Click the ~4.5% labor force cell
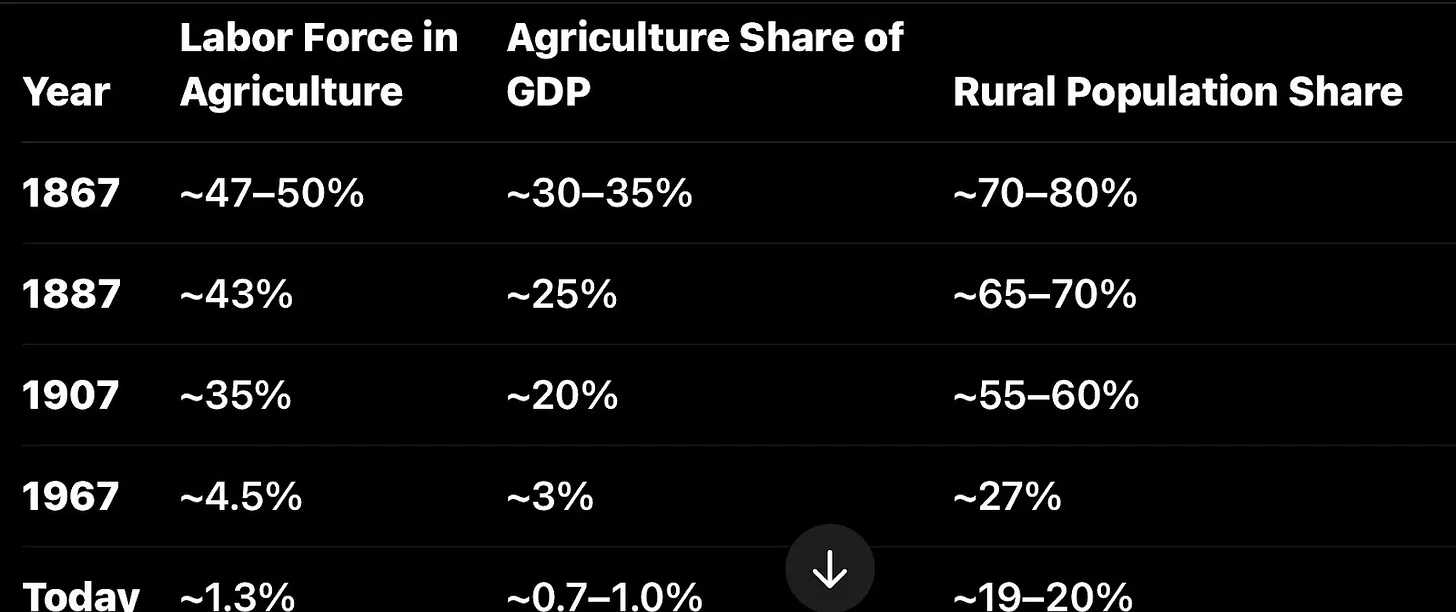This screenshot has height=612, width=1456. pyautogui.click(x=241, y=496)
